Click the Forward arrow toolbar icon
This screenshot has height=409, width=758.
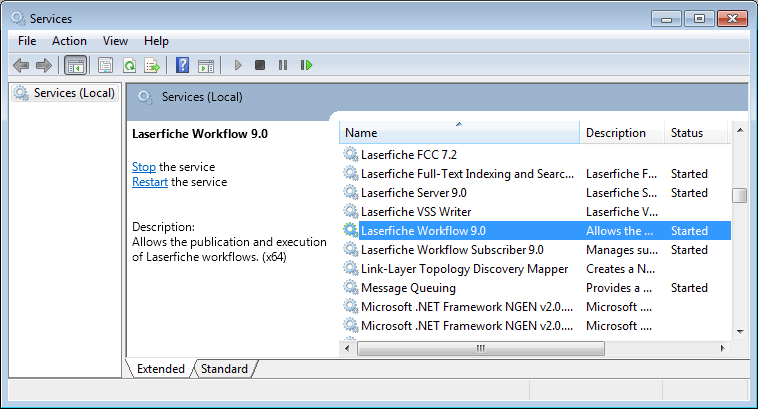coord(43,65)
